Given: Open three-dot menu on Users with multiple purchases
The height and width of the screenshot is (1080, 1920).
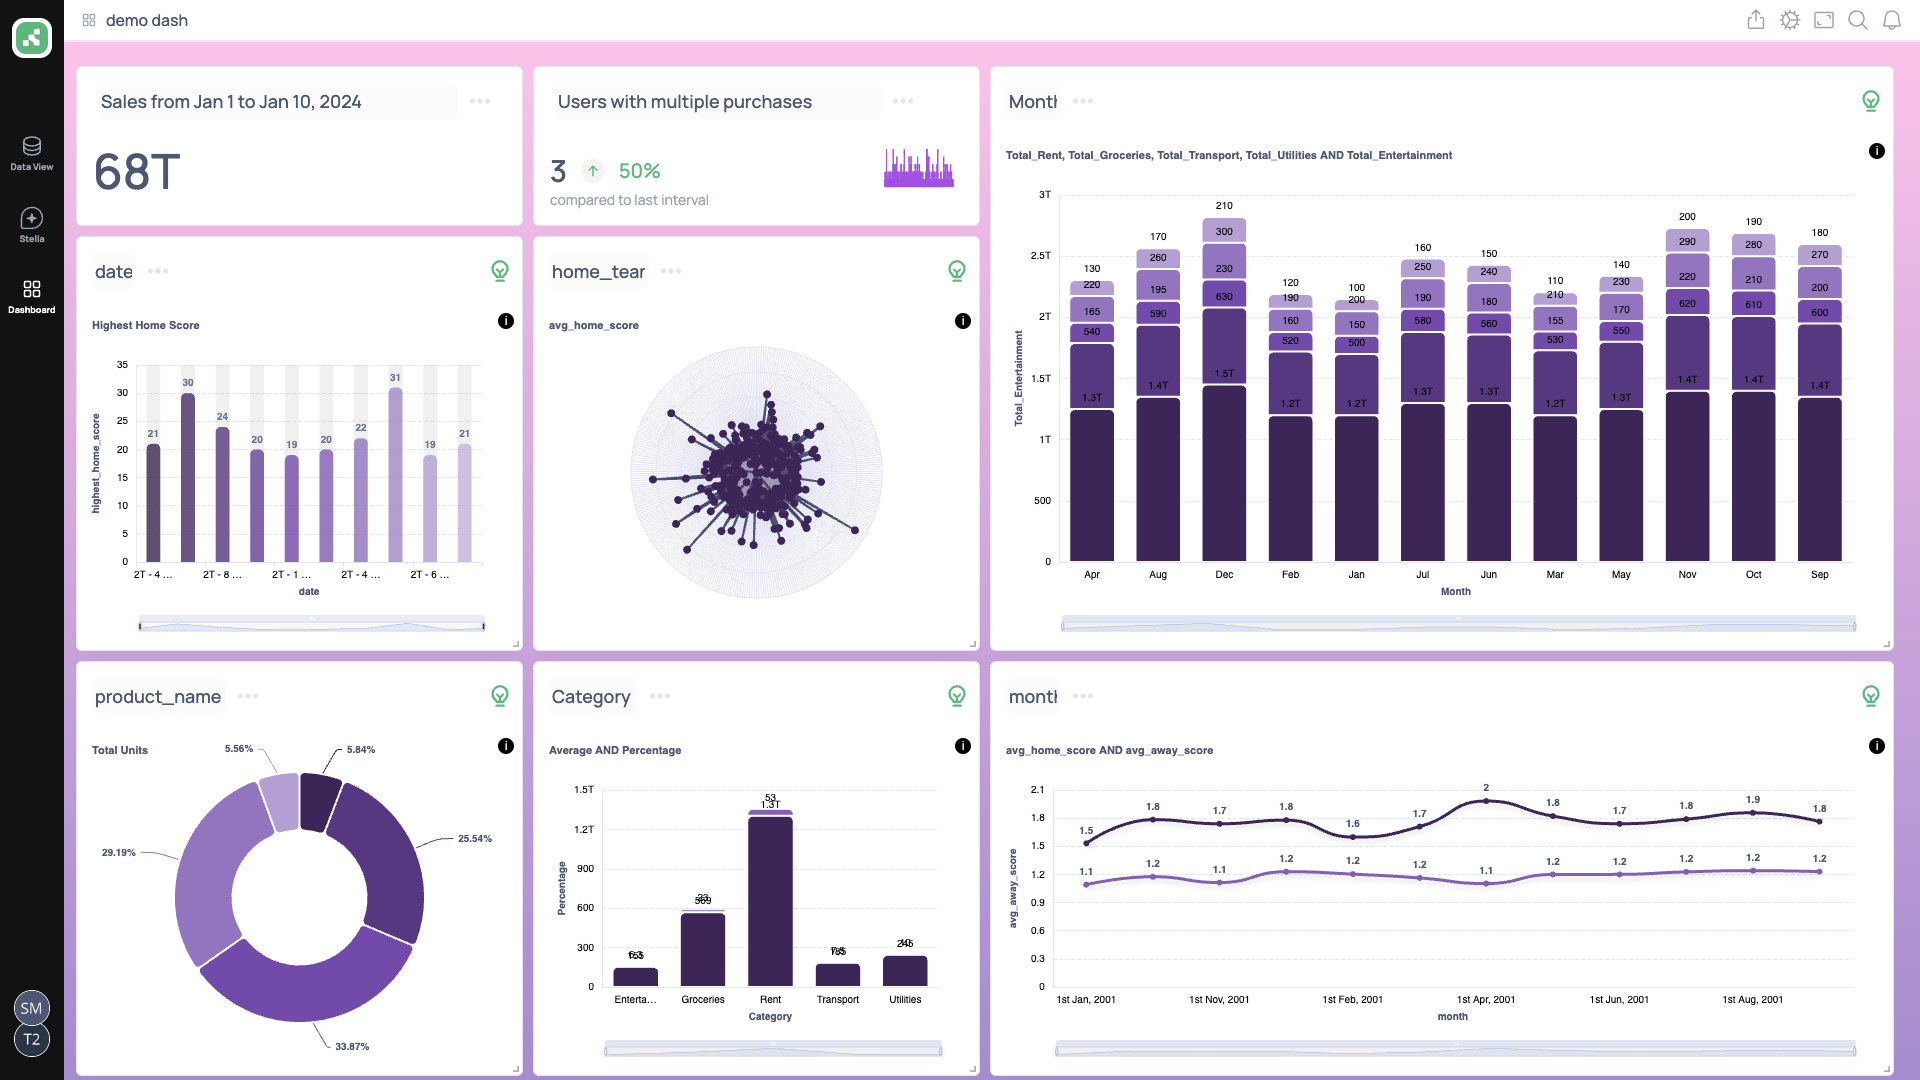Looking at the screenshot, I should [x=903, y=101].
